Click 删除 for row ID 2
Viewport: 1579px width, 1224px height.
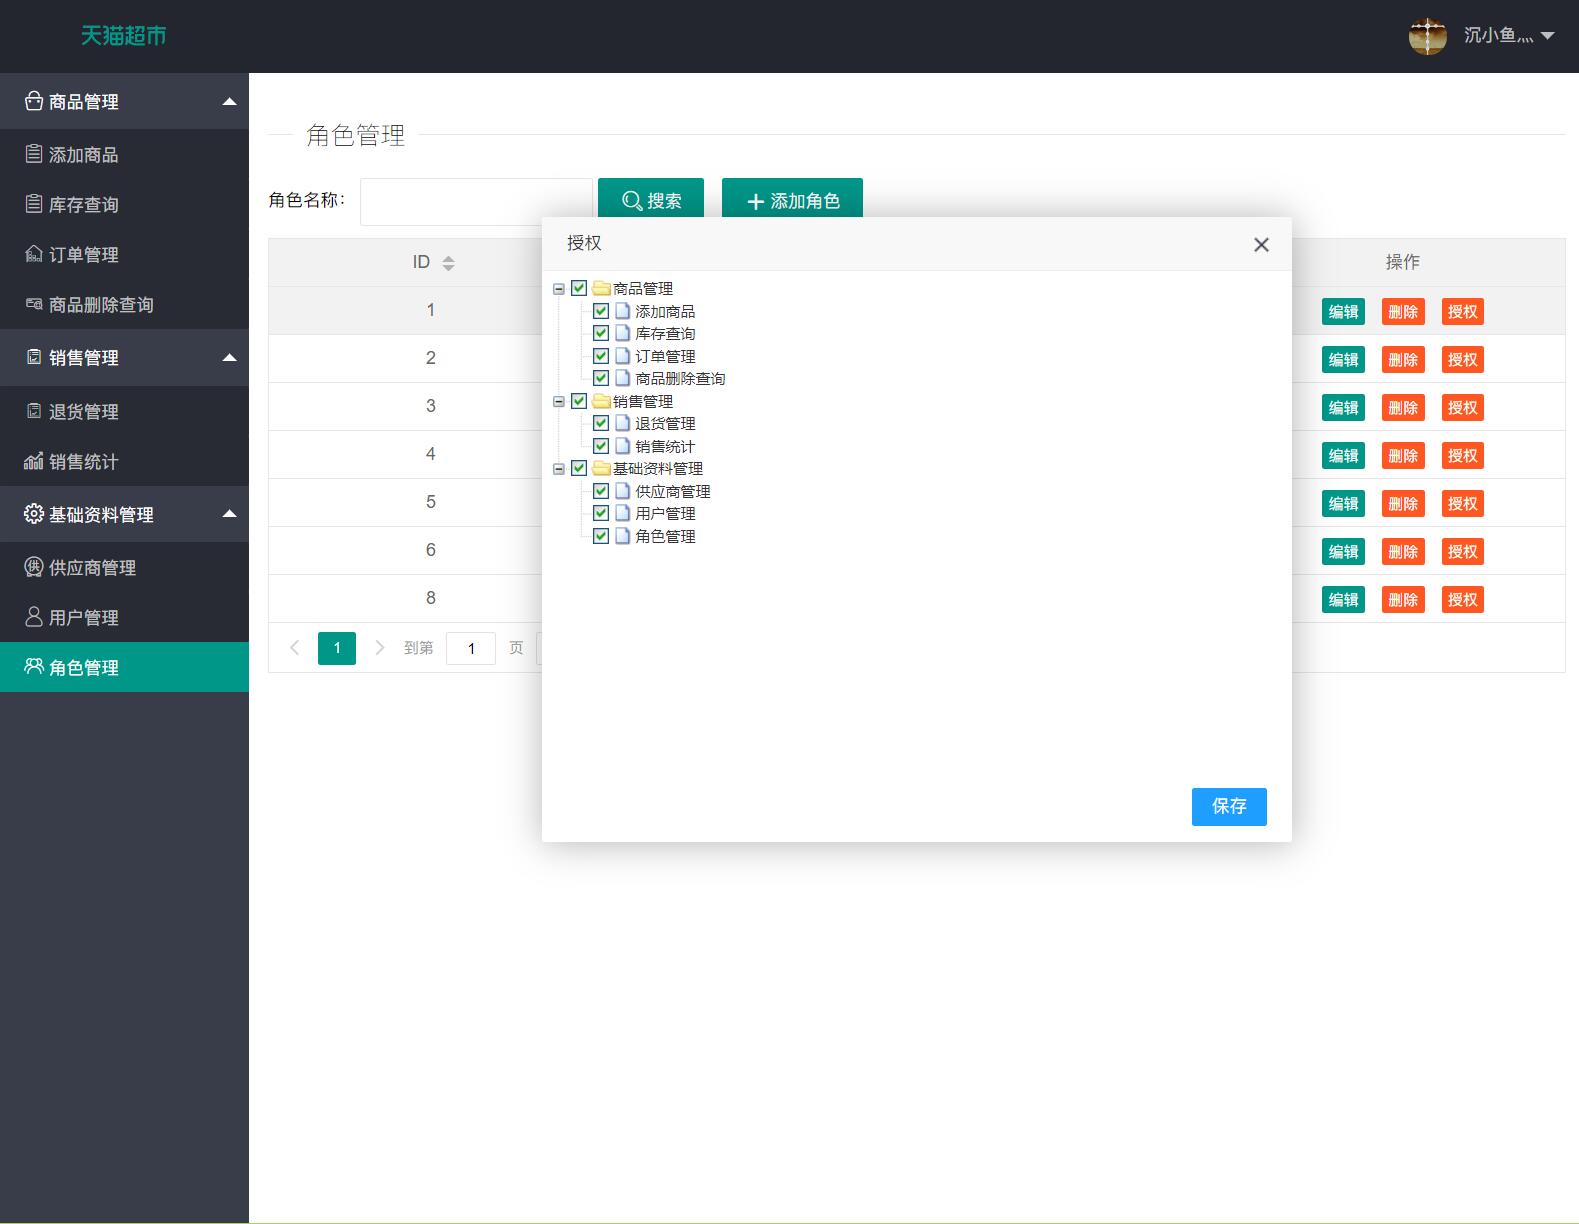(1403, 360)
